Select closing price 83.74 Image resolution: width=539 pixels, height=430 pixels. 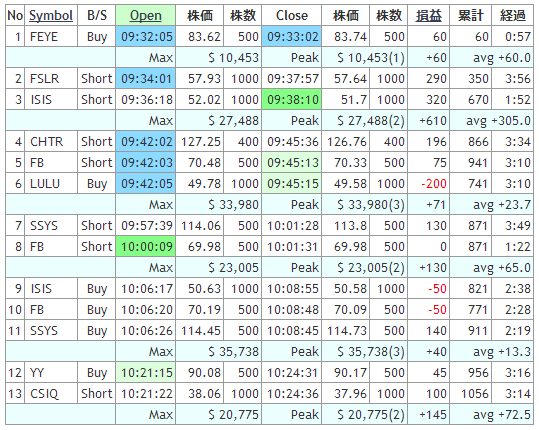[351, 36]
